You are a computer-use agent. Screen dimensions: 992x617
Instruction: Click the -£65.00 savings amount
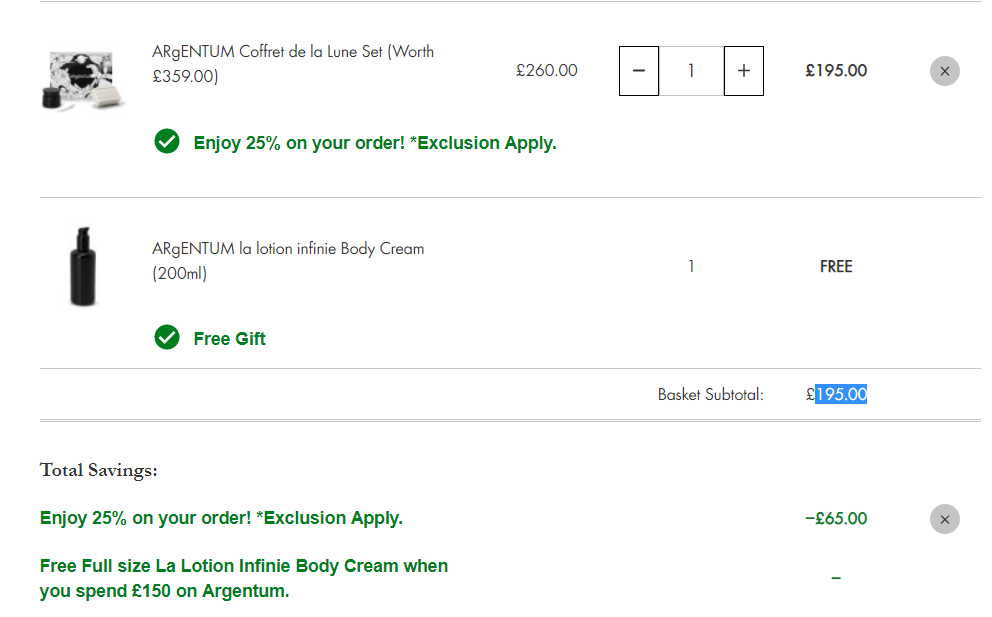click(x=836, y=518)
